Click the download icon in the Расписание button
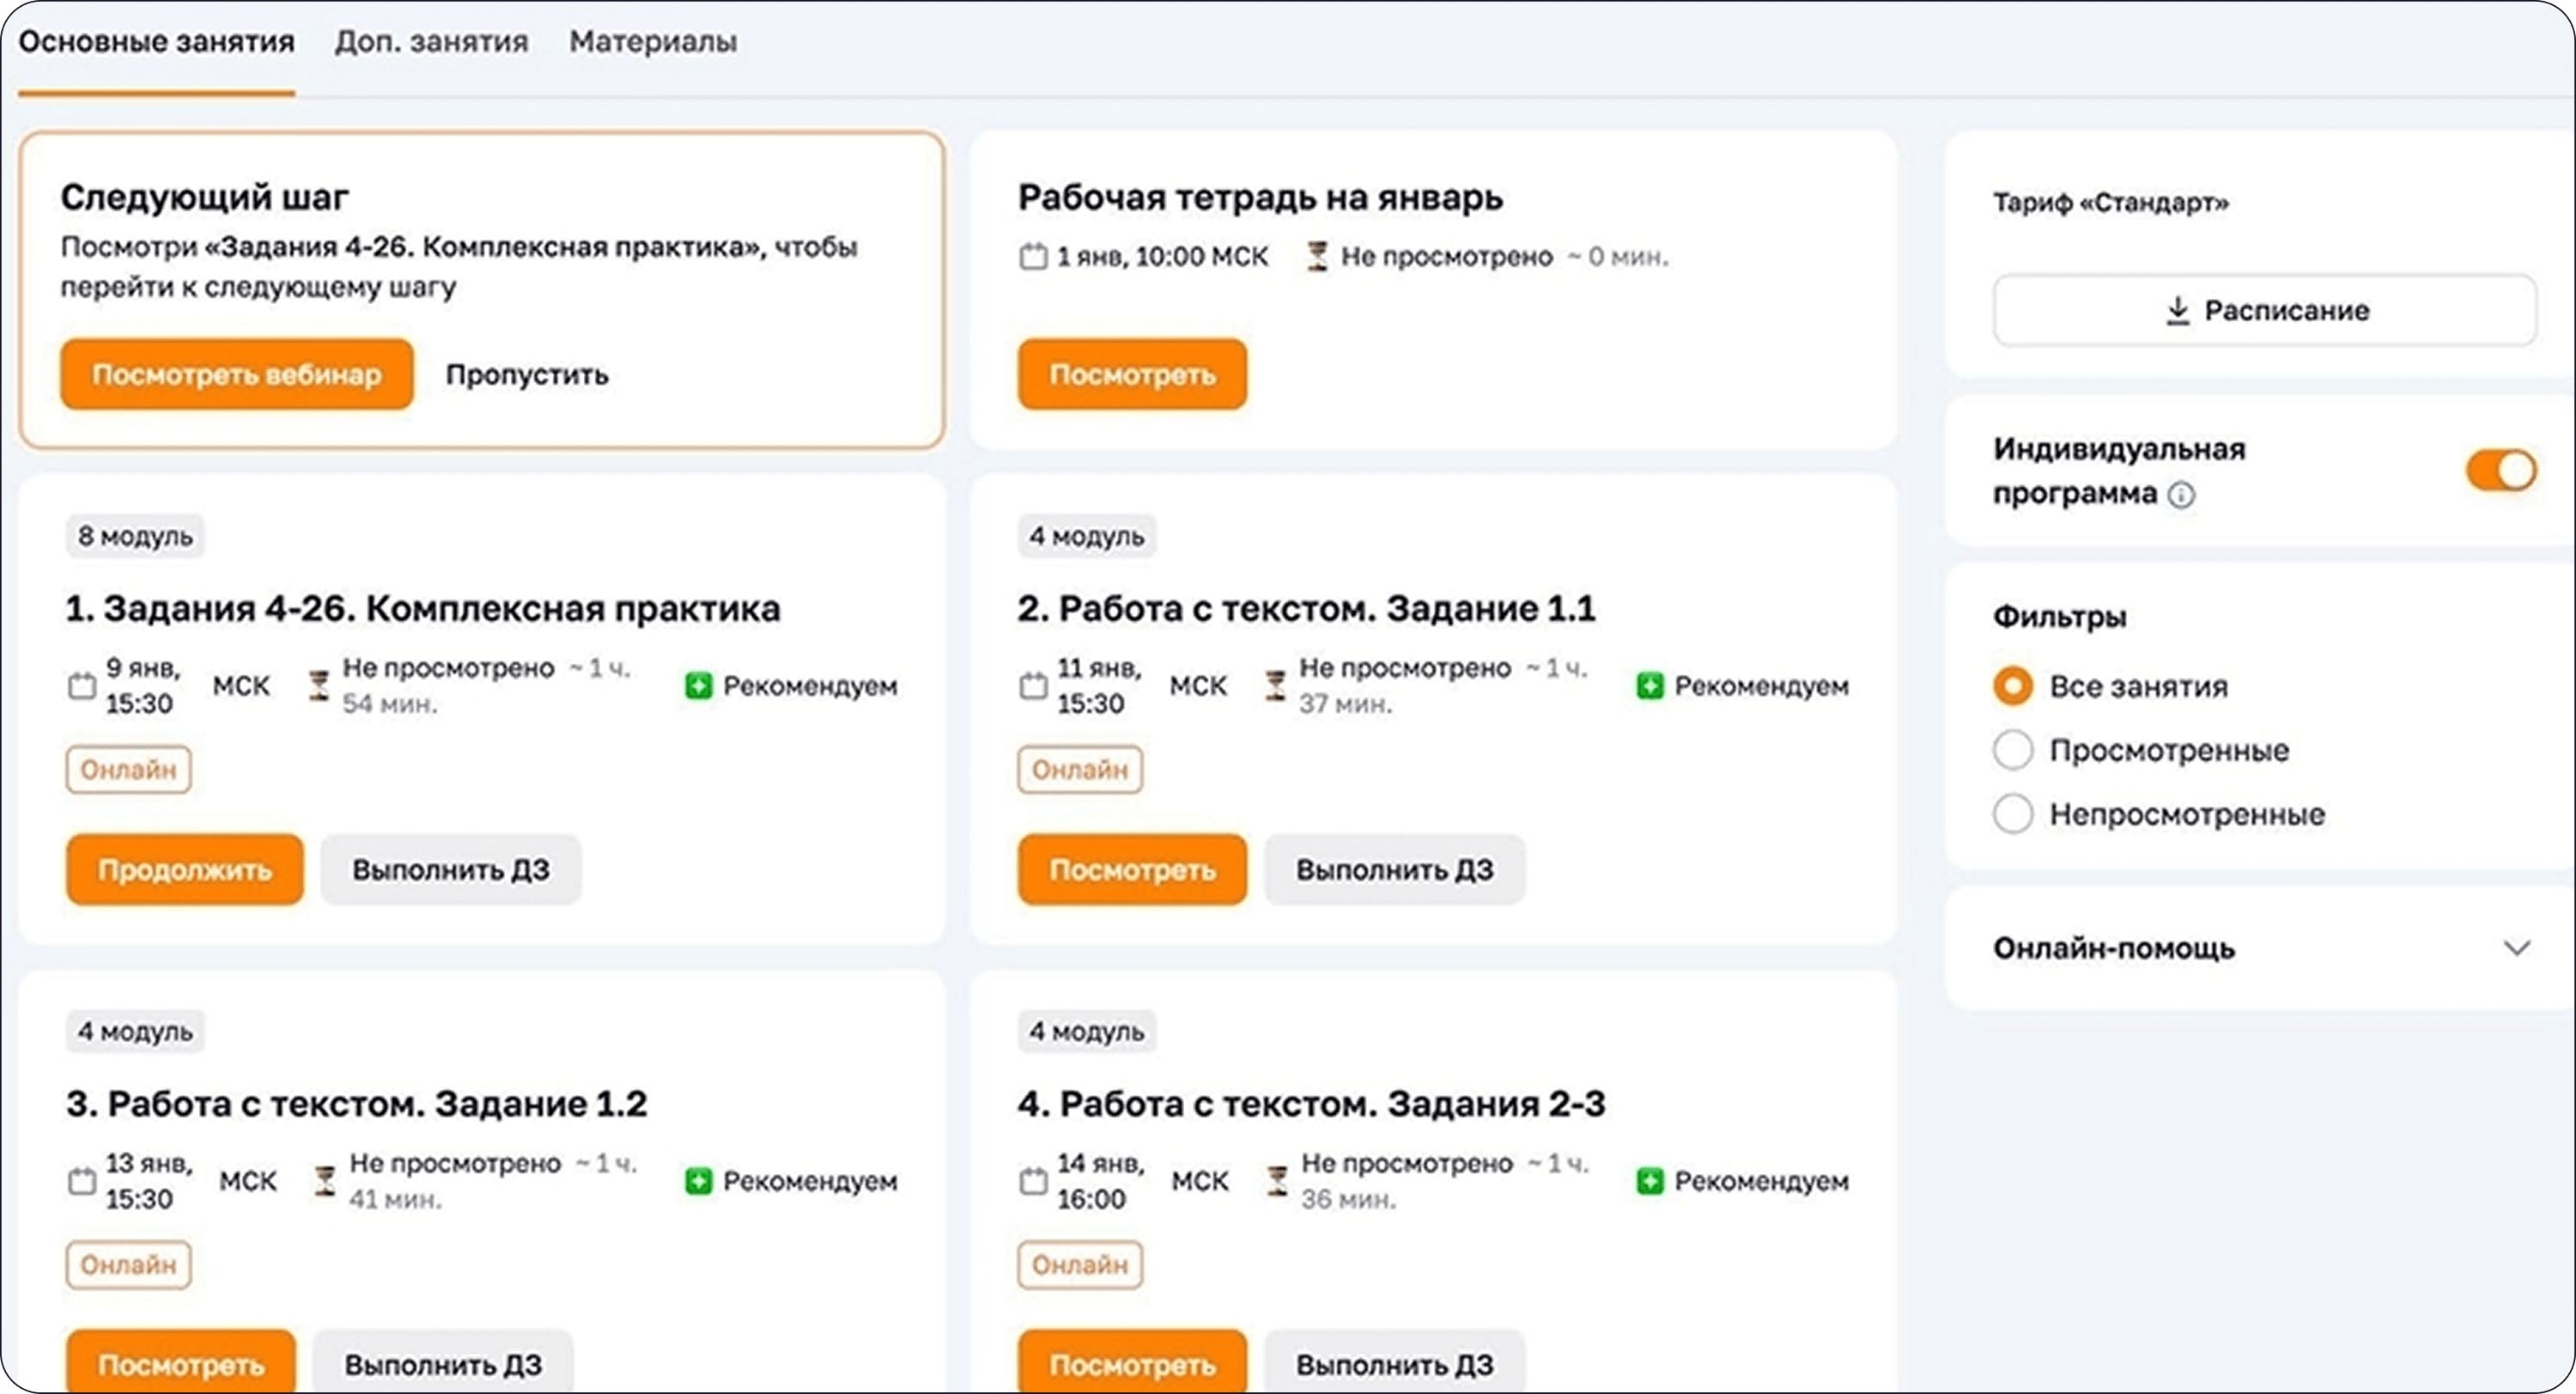 click(x=2177, y=311)
